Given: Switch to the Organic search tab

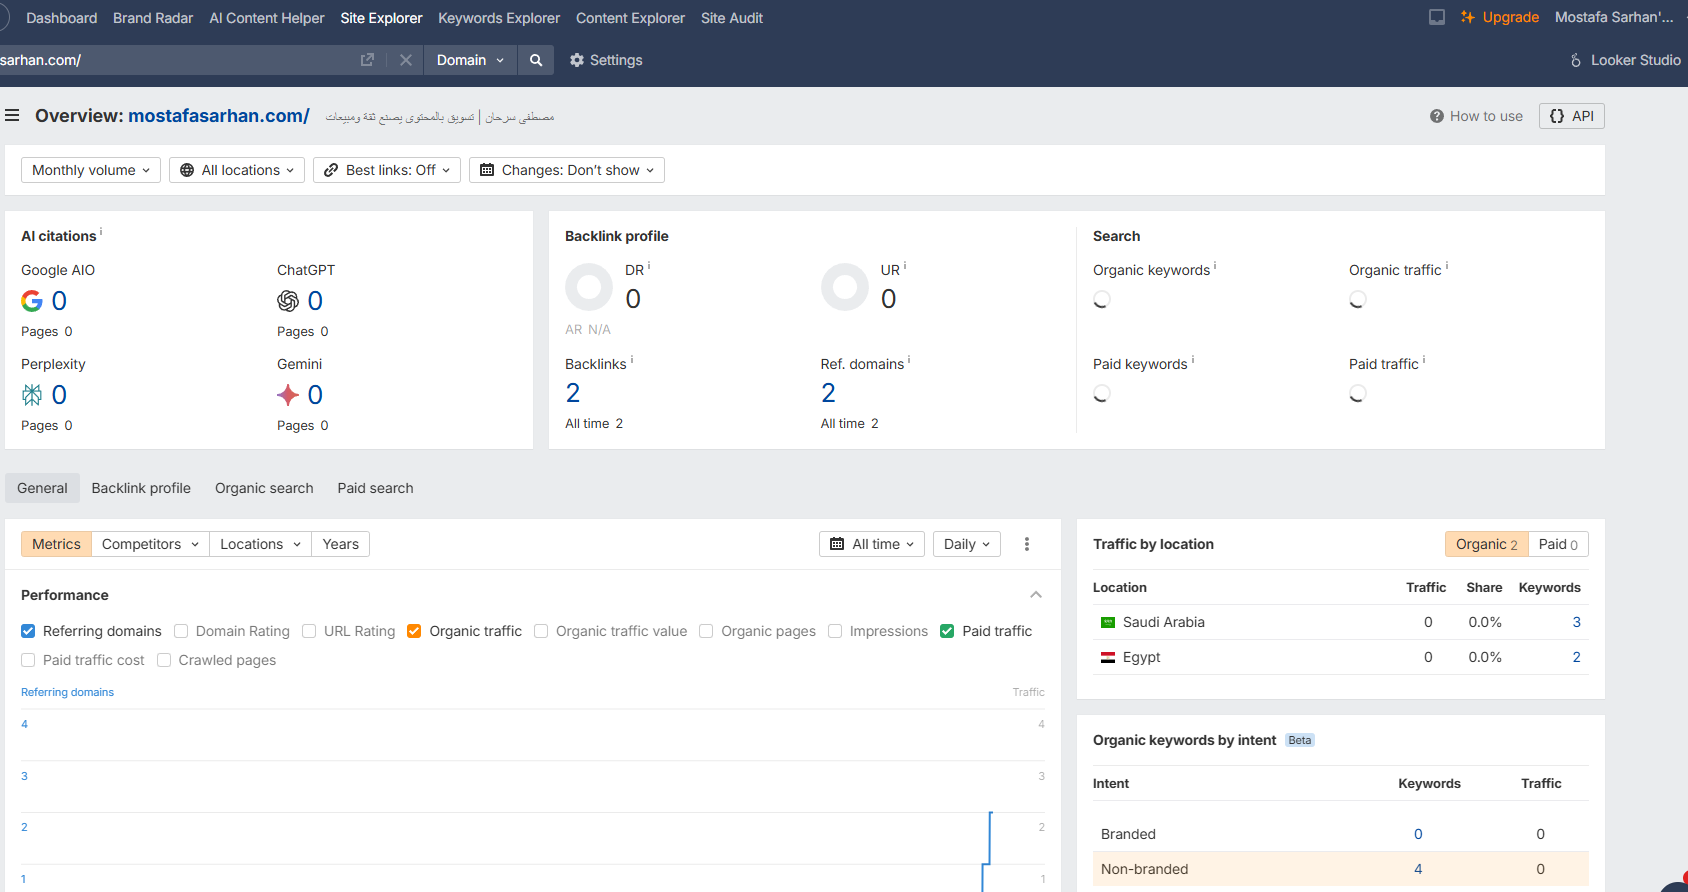Looking at the screenshot, I should (264, 488).
